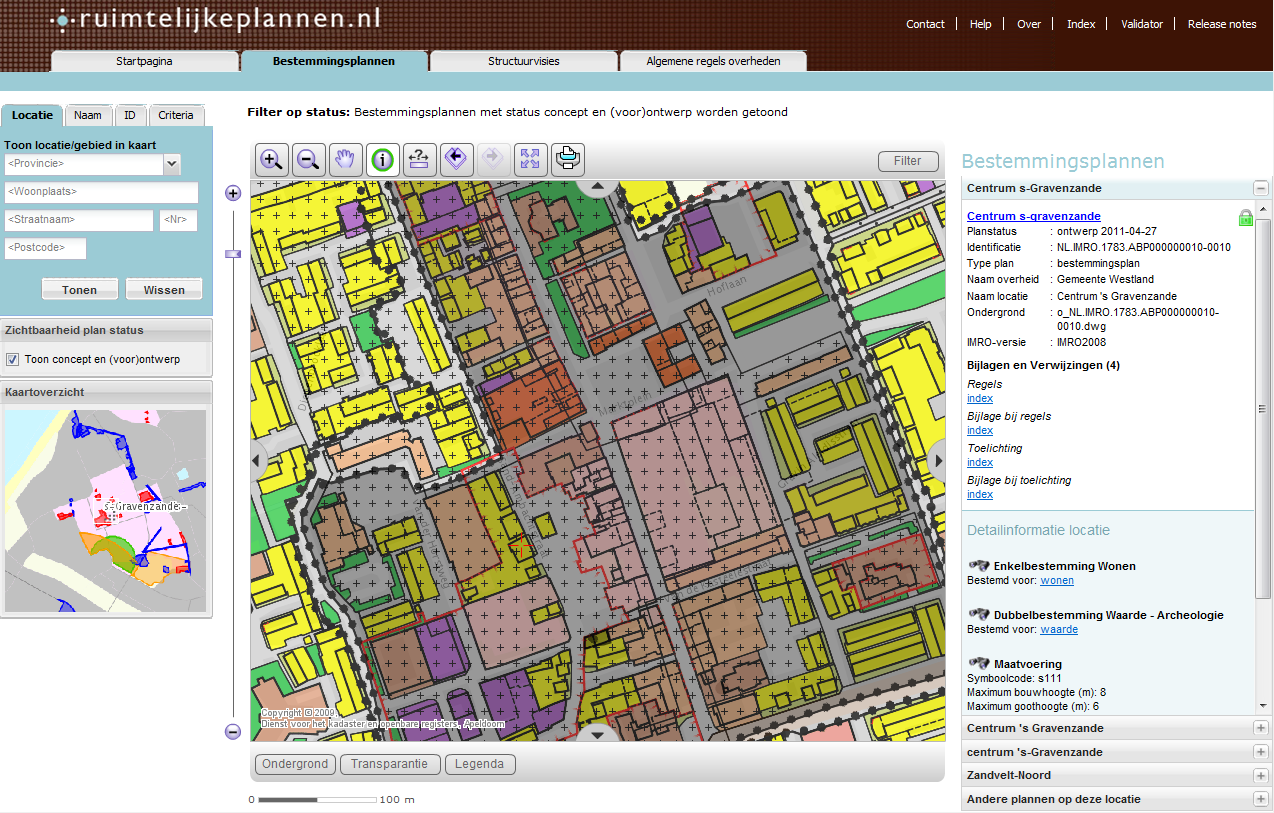Switch to the Criteria search tab
This screenshot has height=813, width=1274.
click(176, 115)
